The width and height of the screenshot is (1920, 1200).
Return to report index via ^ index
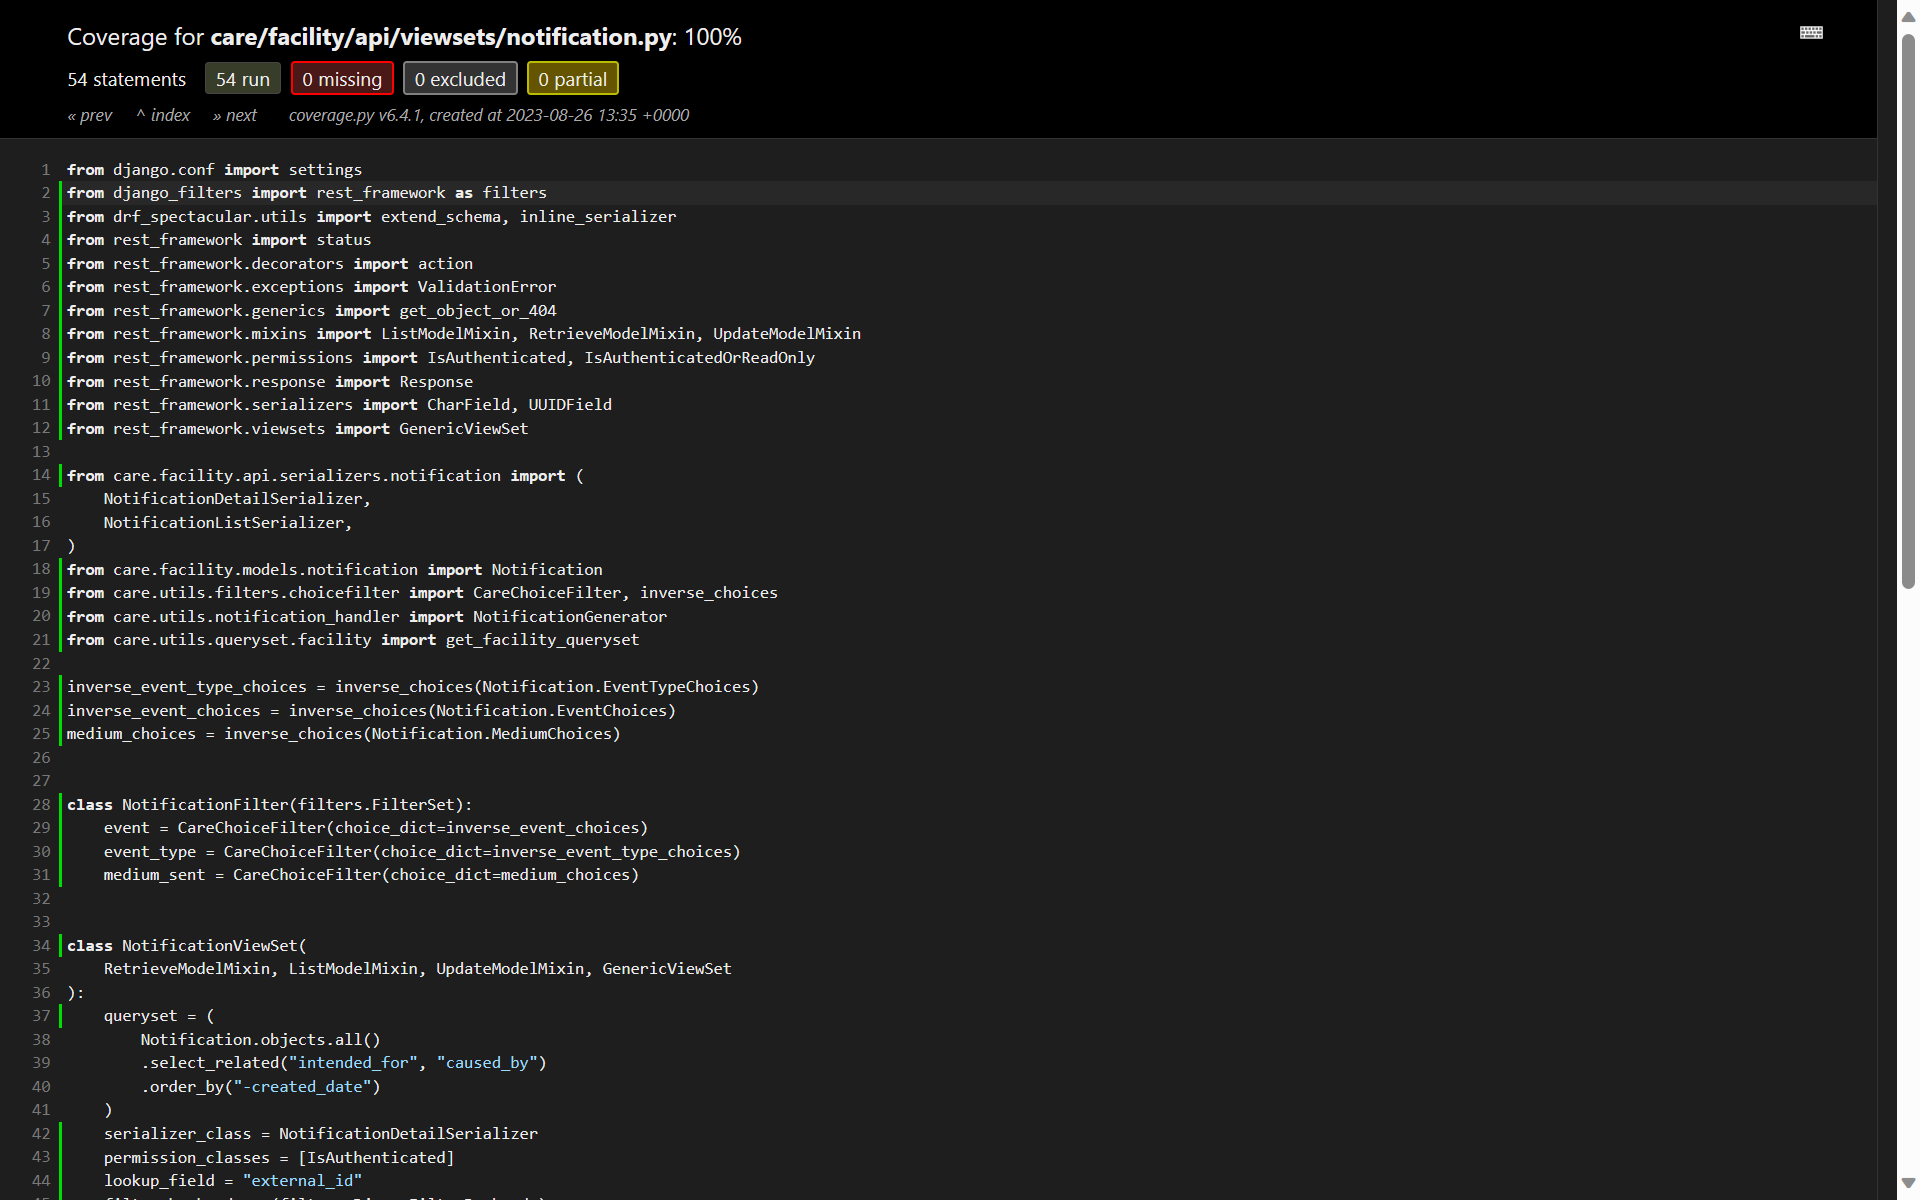[162, 115]
